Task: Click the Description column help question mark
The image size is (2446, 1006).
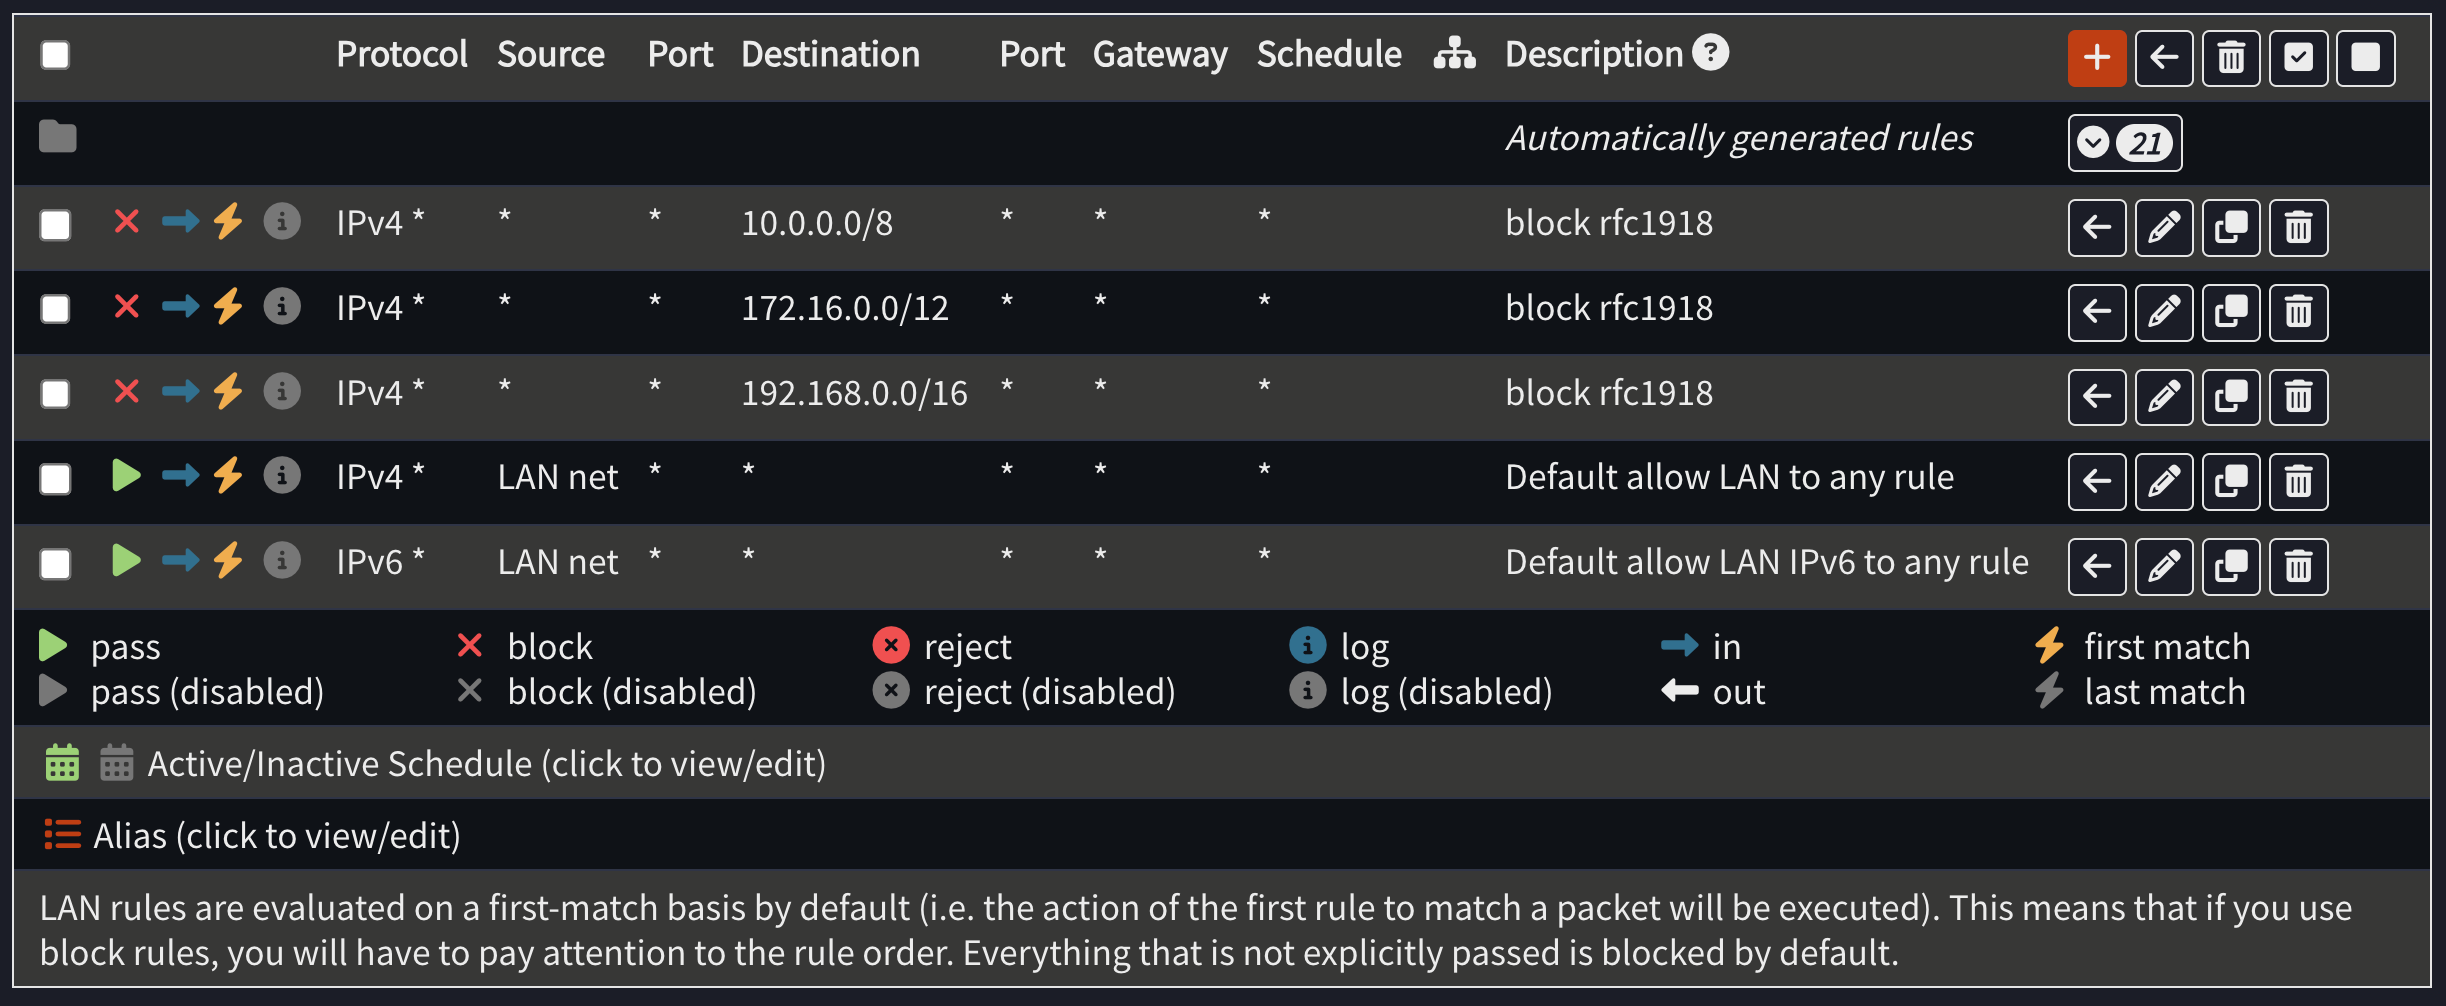Action: click(1712, 53)
